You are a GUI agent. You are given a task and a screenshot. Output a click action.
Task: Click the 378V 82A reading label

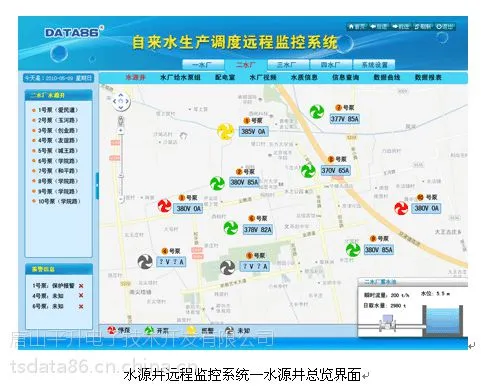coord(257,229)
